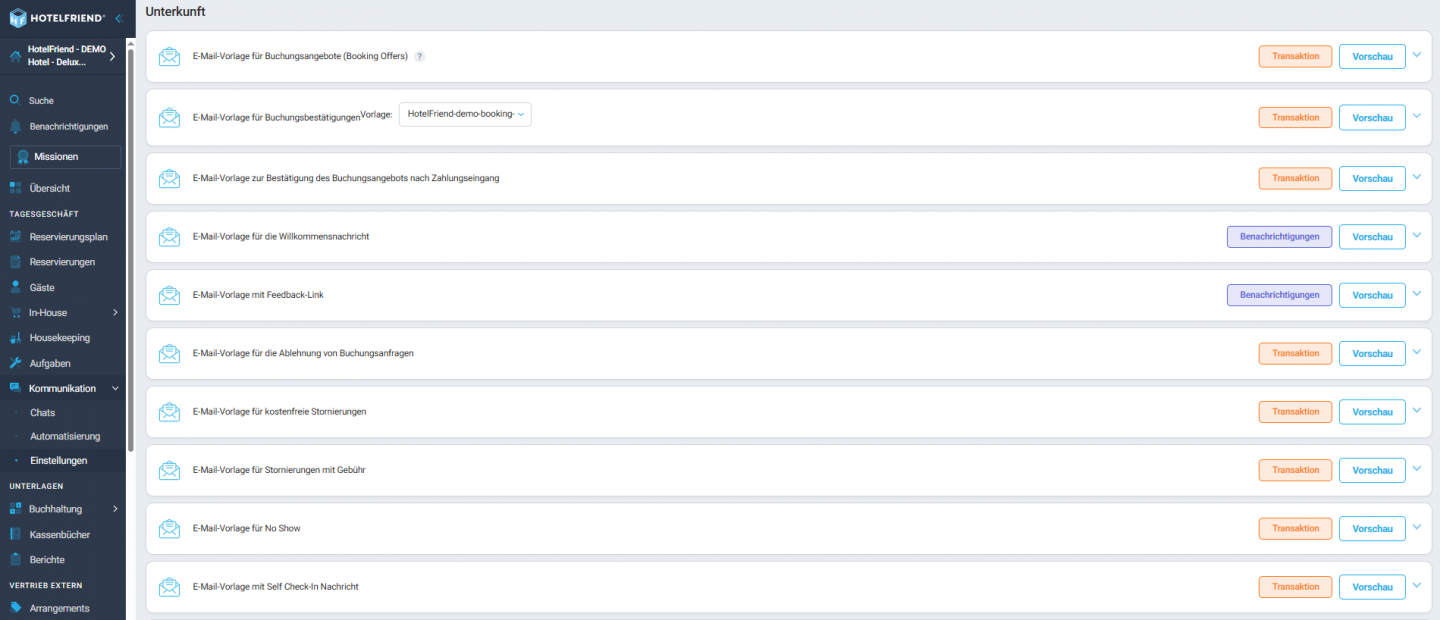Click envelope icon of No Show template
The height and width of the screenshot is (620, 1440).
coord(170,528)
